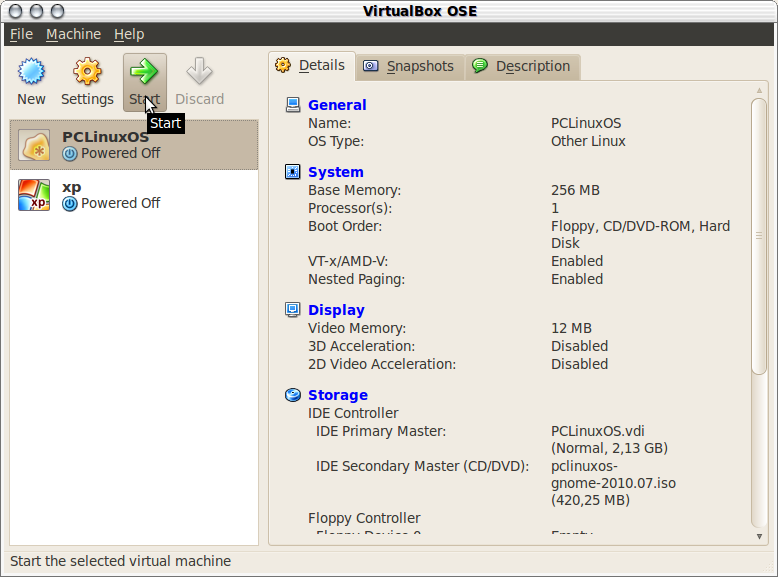The height and width of the screenshot is (577, 778).
Task: Switch to the Snapshots tab
Action: pyautogui.click(x=410, y=66)
